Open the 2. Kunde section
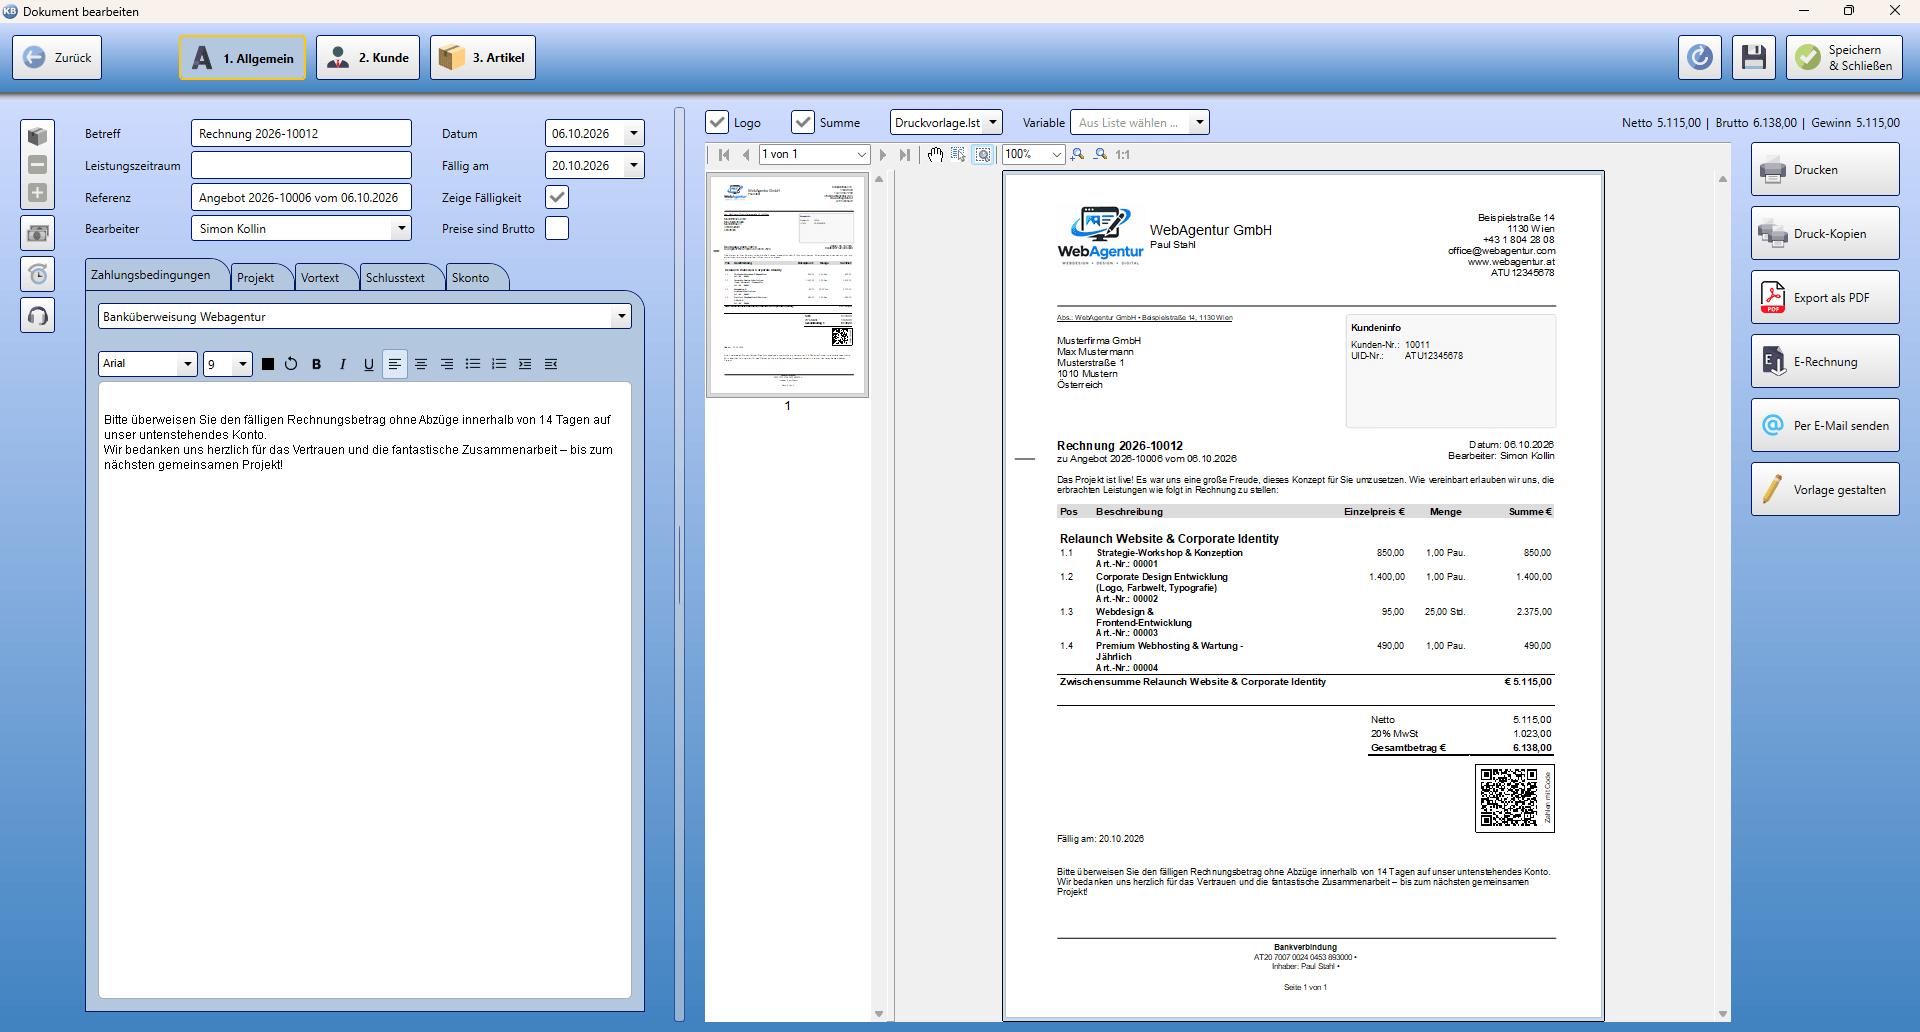Screen dimensions: 1920x1032 click(x=368, y=58)
